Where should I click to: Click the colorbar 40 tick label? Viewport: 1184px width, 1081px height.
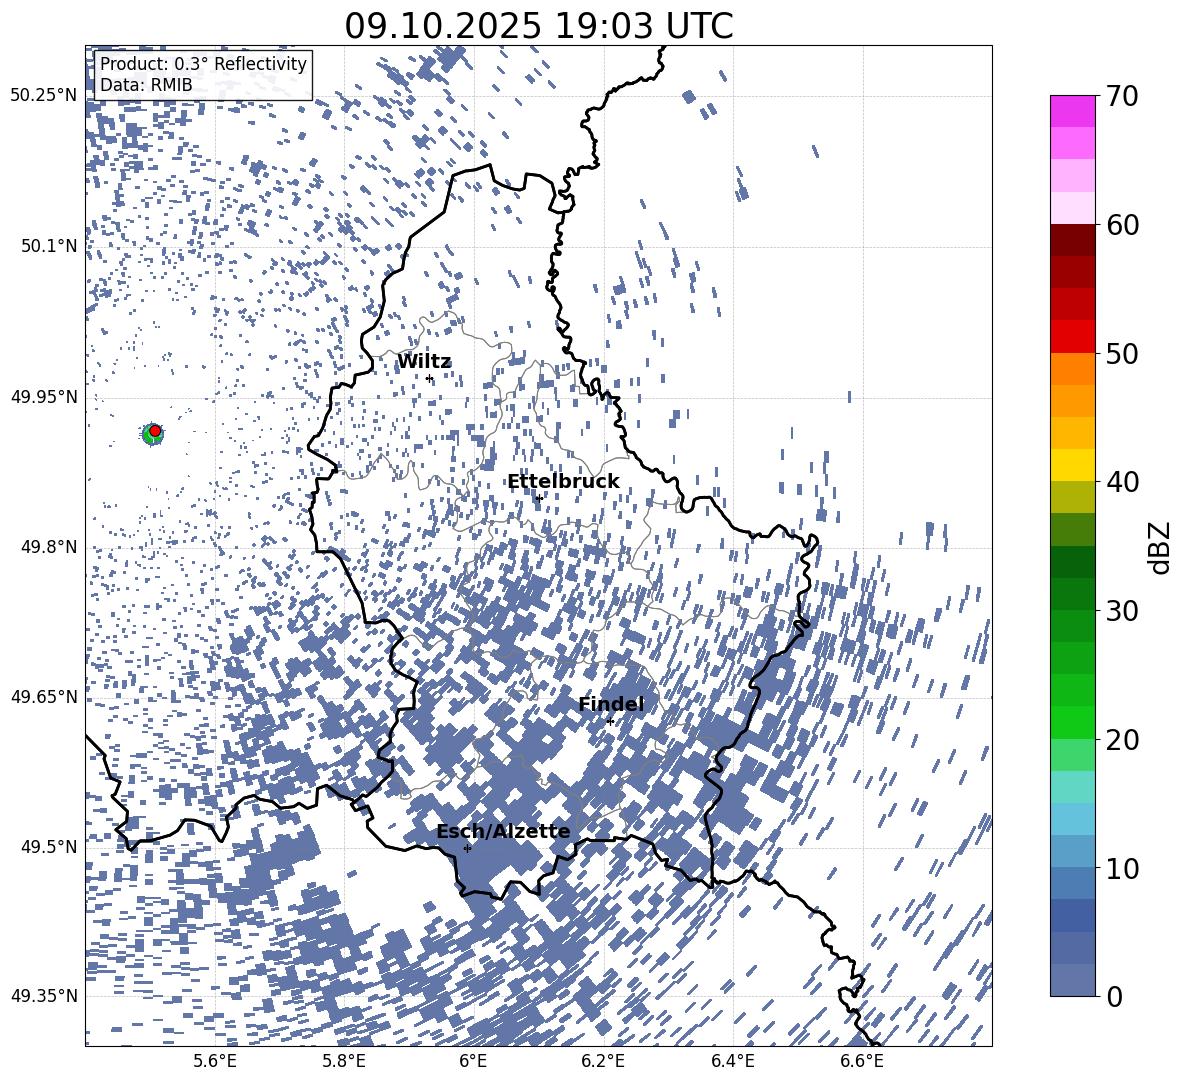(x=1122, y=482)
